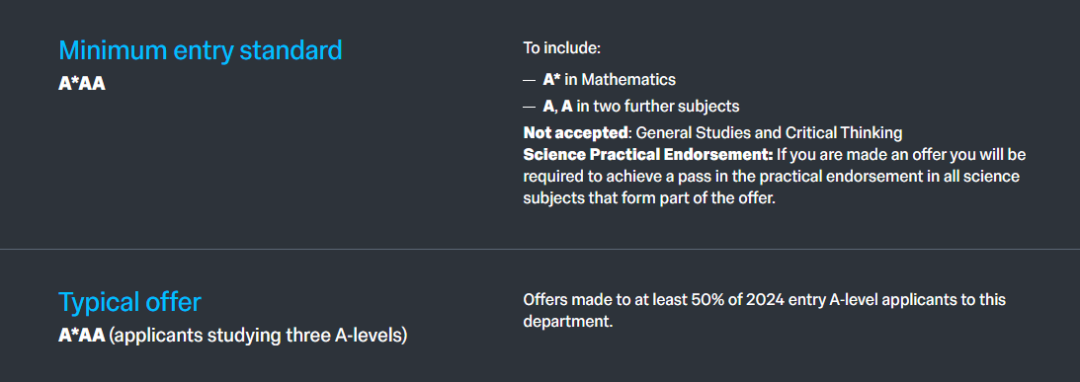The width and height of the screenshot is (1080, 382).
Task: Click the word 'Mathematics' in requirements list
Action: [x=628, y=80]
